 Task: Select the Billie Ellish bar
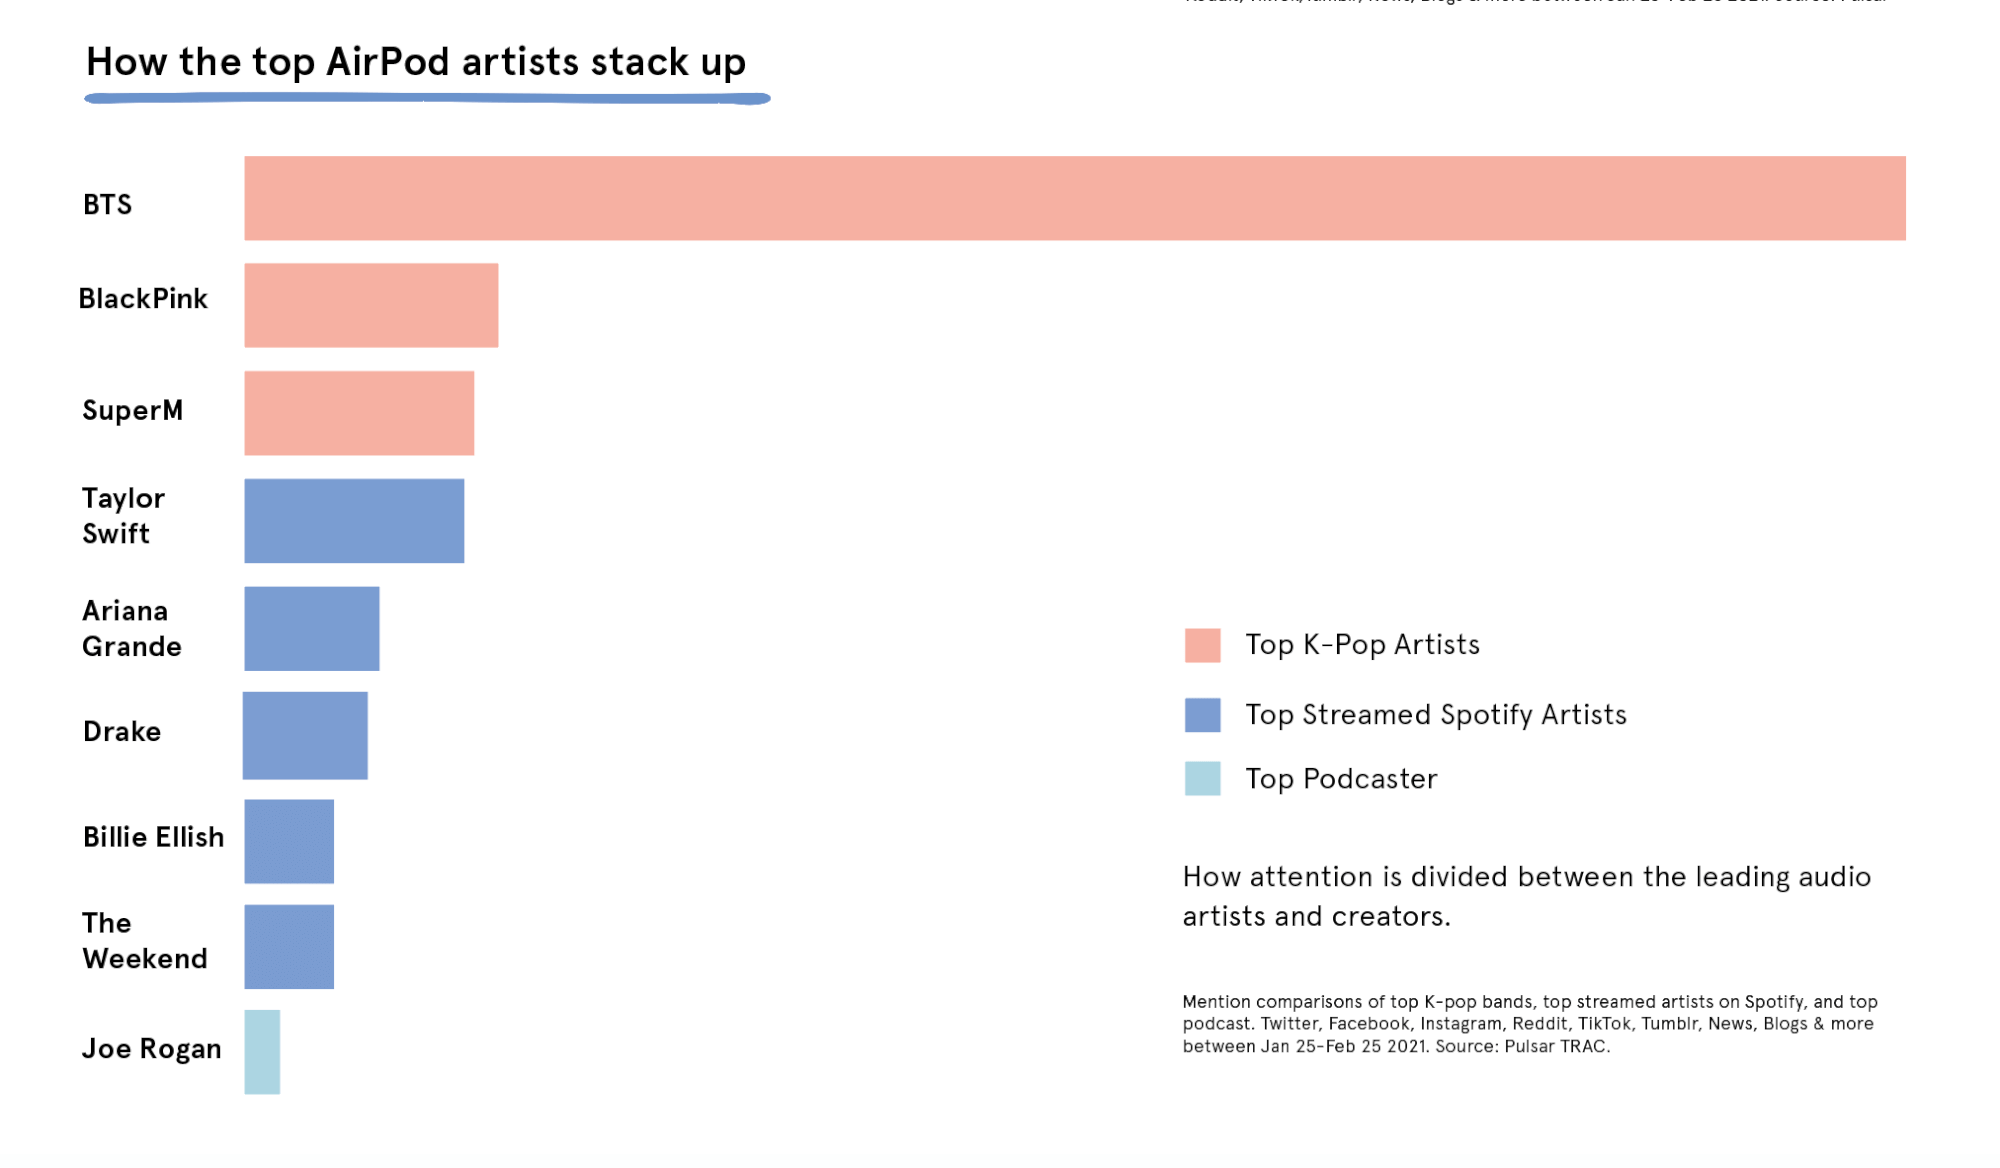tap(289, 841)
